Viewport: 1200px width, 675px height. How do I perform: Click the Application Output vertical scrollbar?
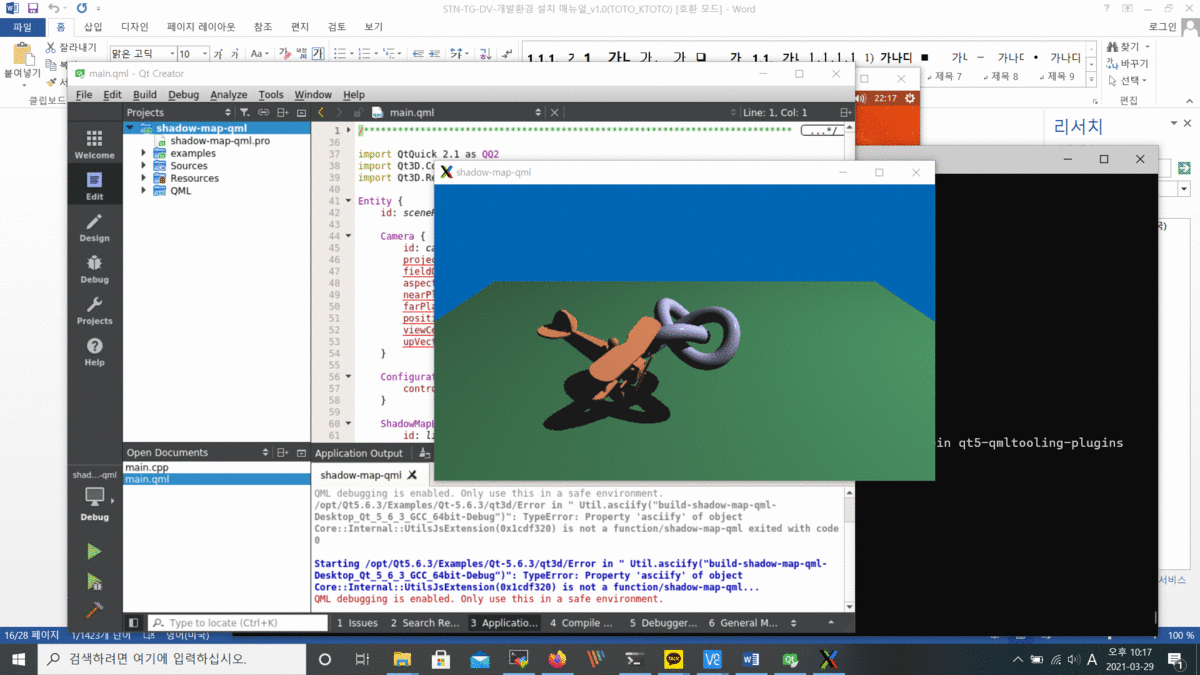pos(849,550)
